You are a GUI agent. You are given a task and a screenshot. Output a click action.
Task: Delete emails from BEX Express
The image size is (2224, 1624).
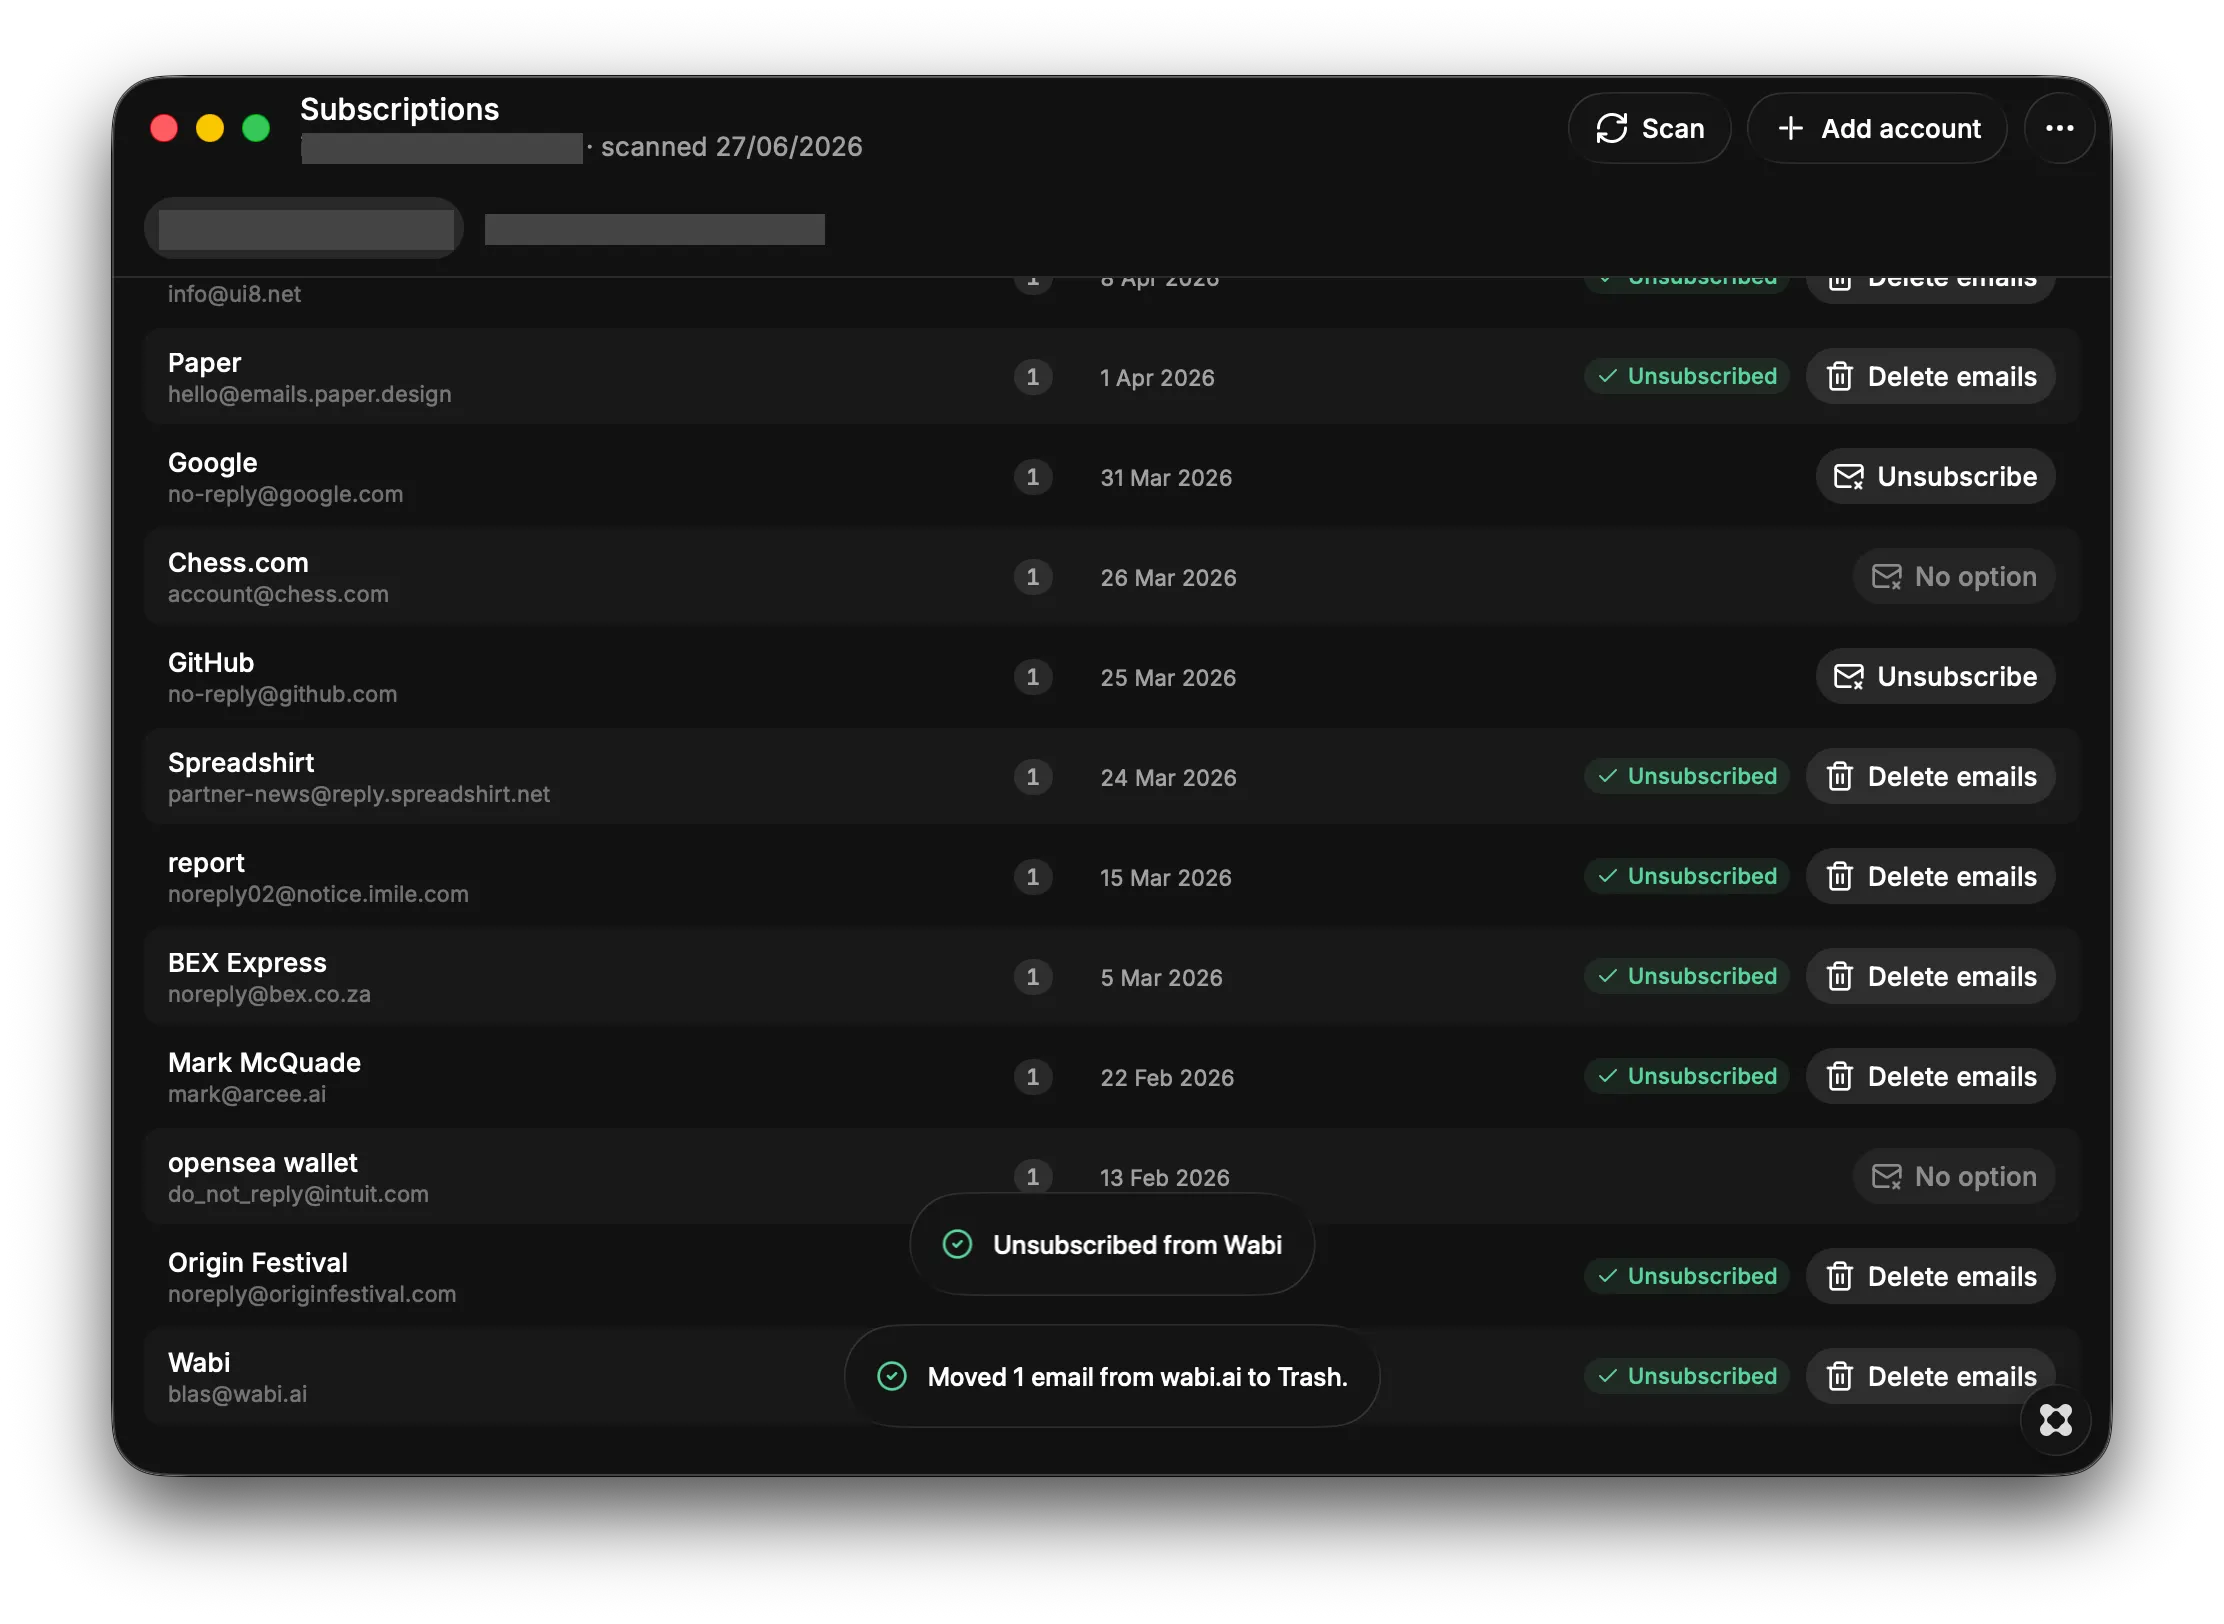(1930, 977)
